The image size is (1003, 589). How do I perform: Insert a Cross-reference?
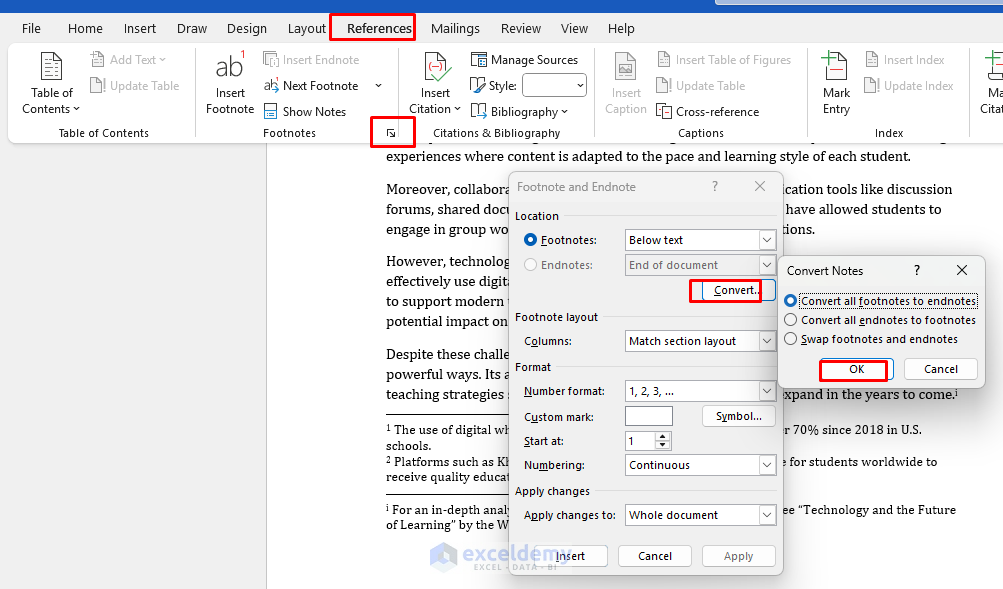click(x=708, y=112)
